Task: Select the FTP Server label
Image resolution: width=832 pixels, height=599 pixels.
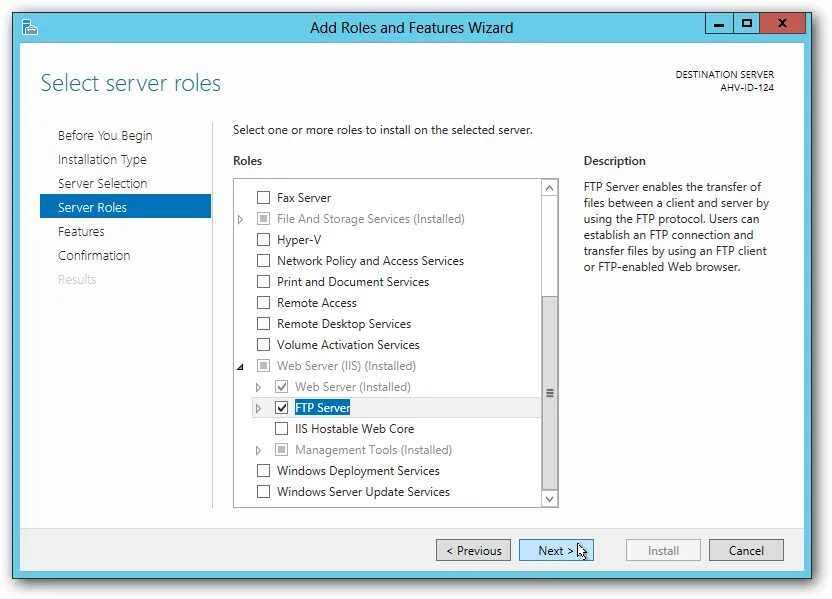Action: click(322, 407)
